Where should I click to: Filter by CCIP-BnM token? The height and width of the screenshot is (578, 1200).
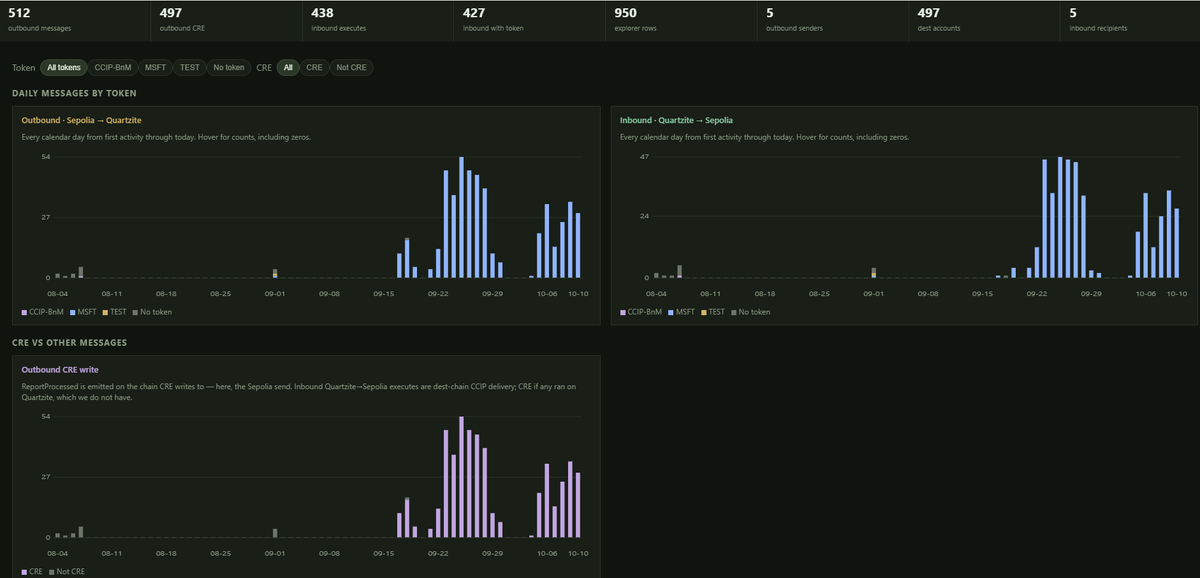tap(113, 68)
